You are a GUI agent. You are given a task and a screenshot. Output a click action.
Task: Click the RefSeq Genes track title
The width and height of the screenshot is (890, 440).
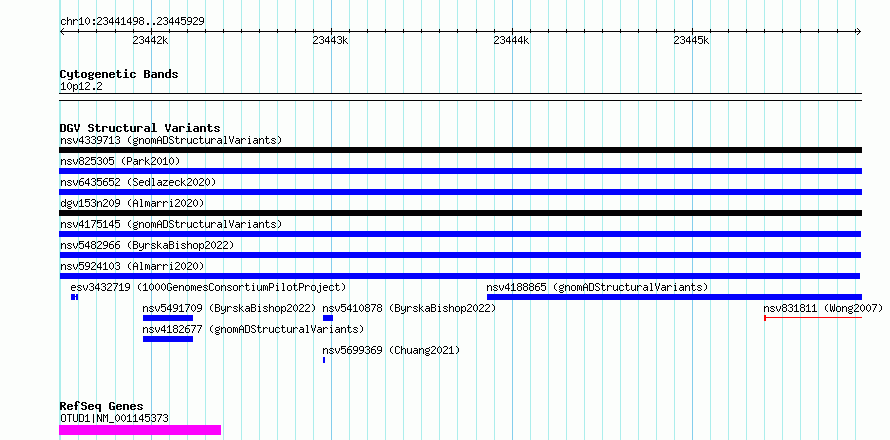(x=102, y=407)
